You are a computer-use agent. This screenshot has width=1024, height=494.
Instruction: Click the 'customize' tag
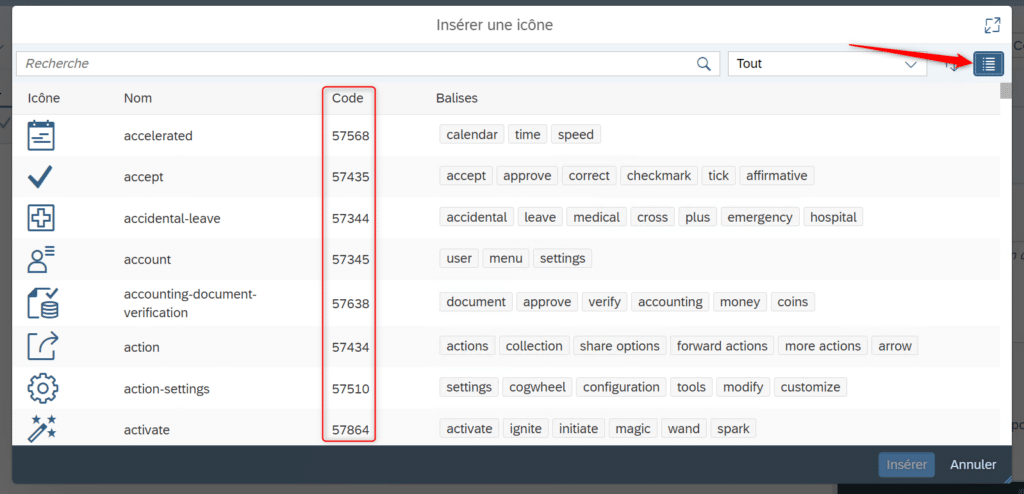coord(810,387)
